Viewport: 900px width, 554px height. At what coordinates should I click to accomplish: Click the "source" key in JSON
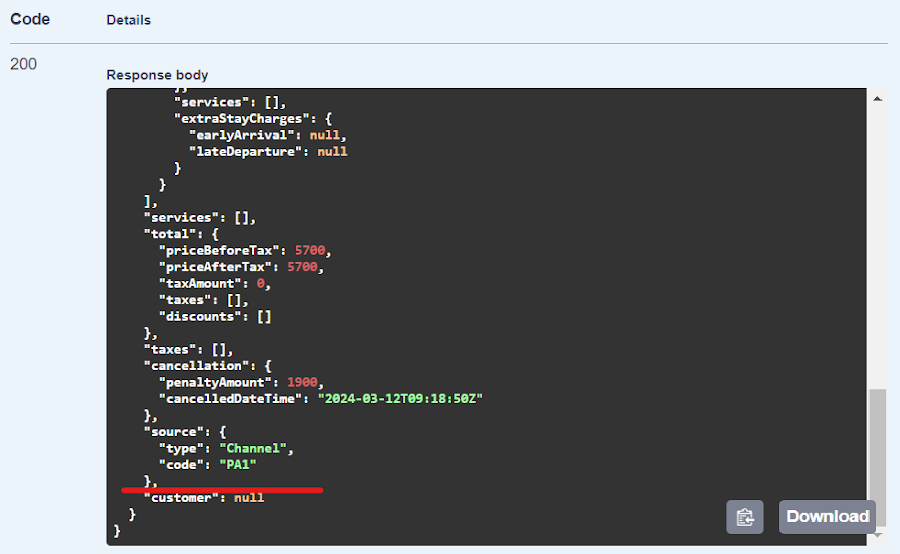[174, 432]
